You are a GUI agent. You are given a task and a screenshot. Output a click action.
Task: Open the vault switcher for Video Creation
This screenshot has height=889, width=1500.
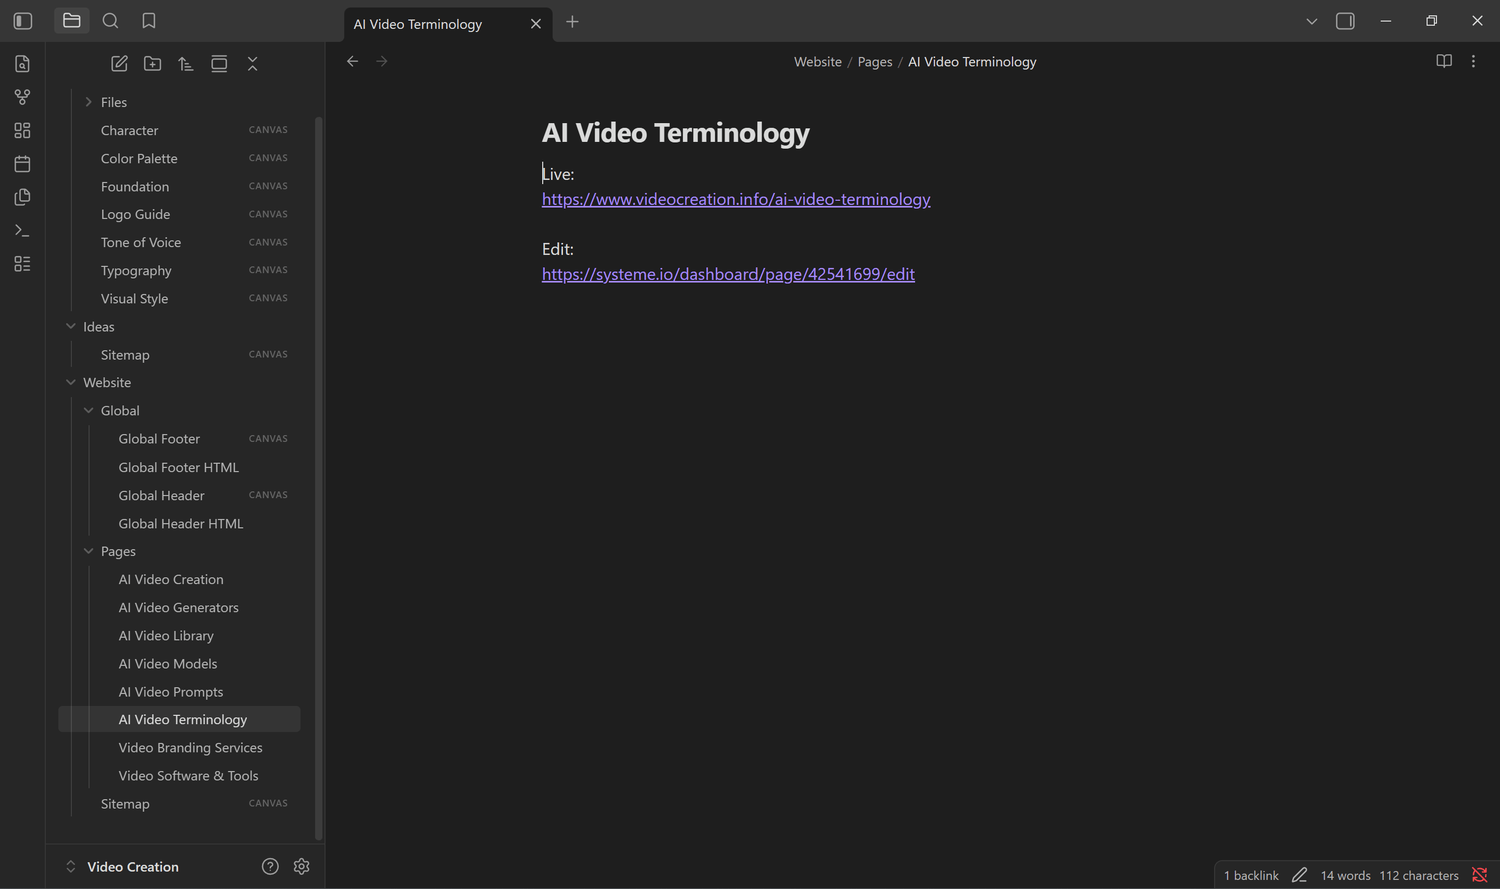(x=122, y=867)
